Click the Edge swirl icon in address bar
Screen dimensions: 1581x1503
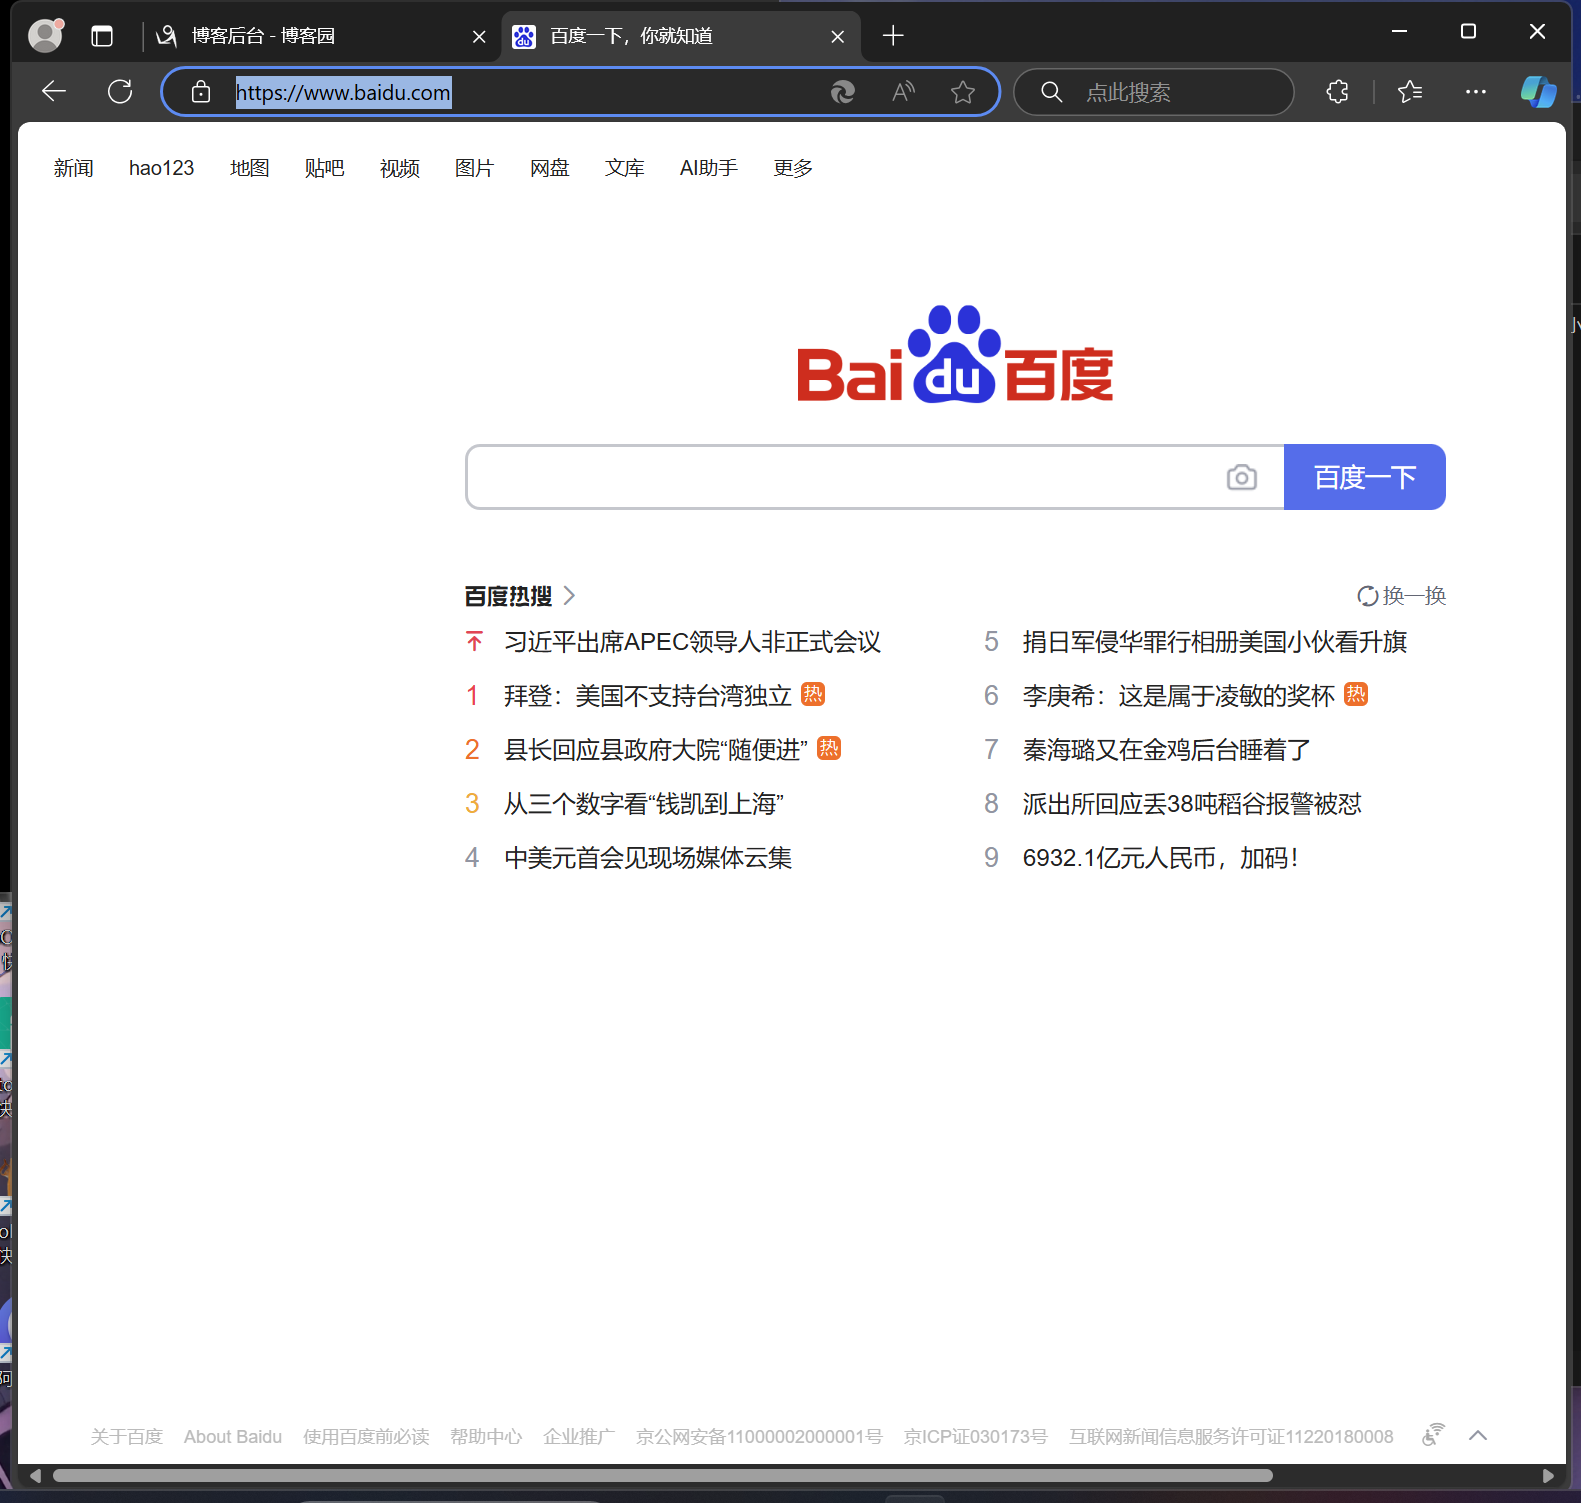pyautogui.click(x=843, y=92)
